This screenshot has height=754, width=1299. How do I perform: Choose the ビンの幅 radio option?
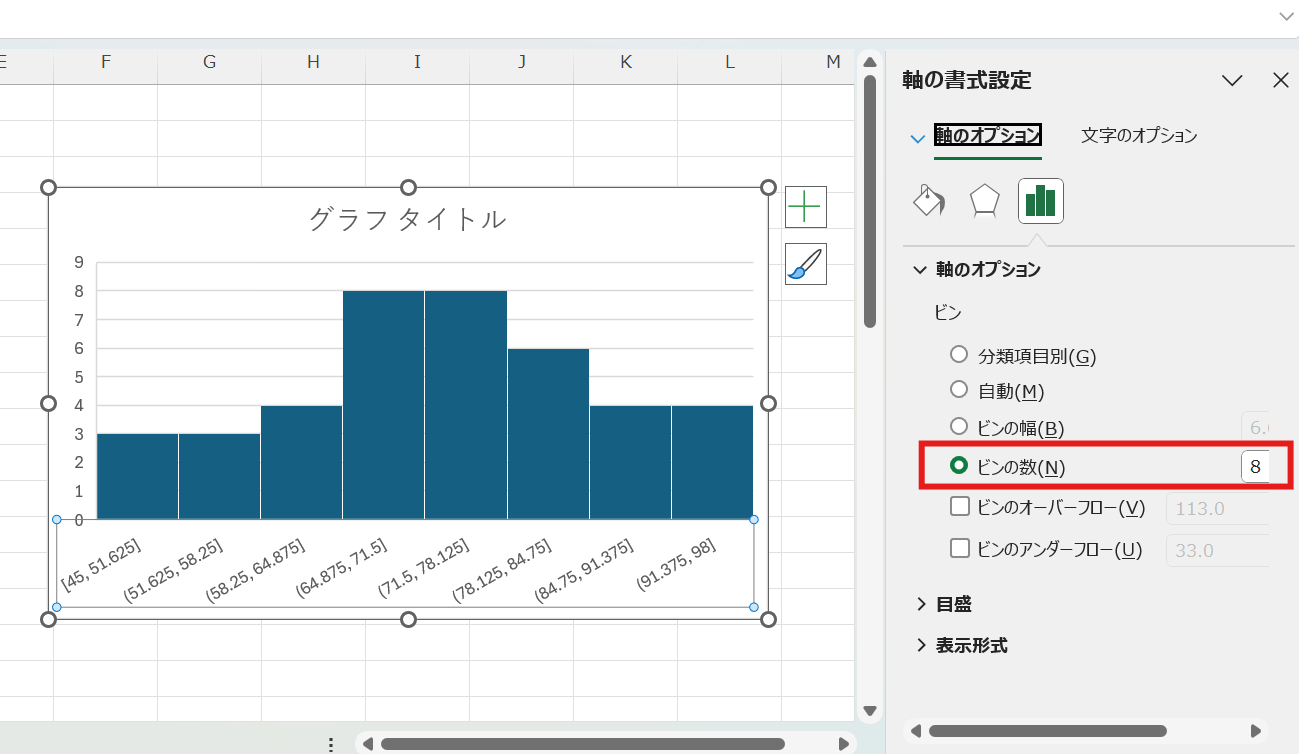click(959, 428)
